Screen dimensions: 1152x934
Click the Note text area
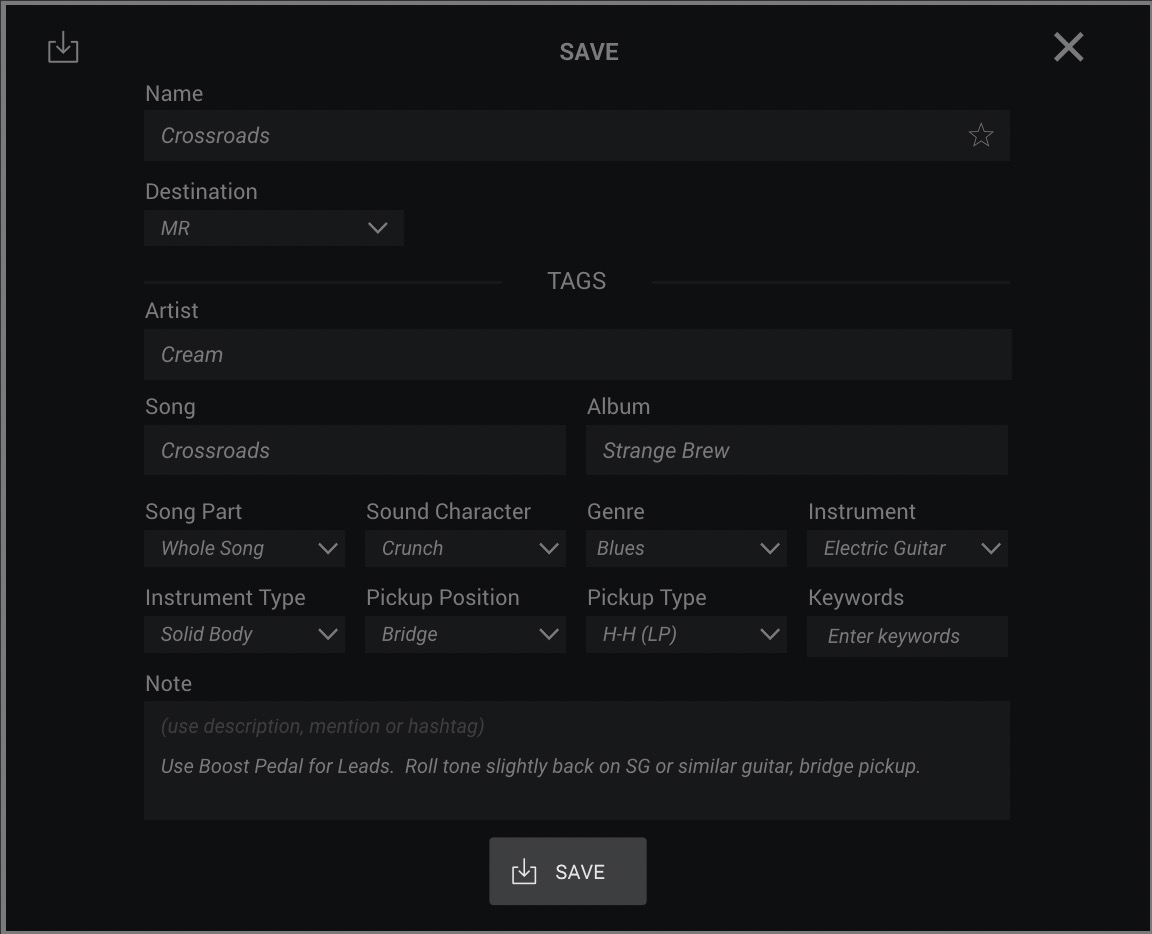coord(577,761)
